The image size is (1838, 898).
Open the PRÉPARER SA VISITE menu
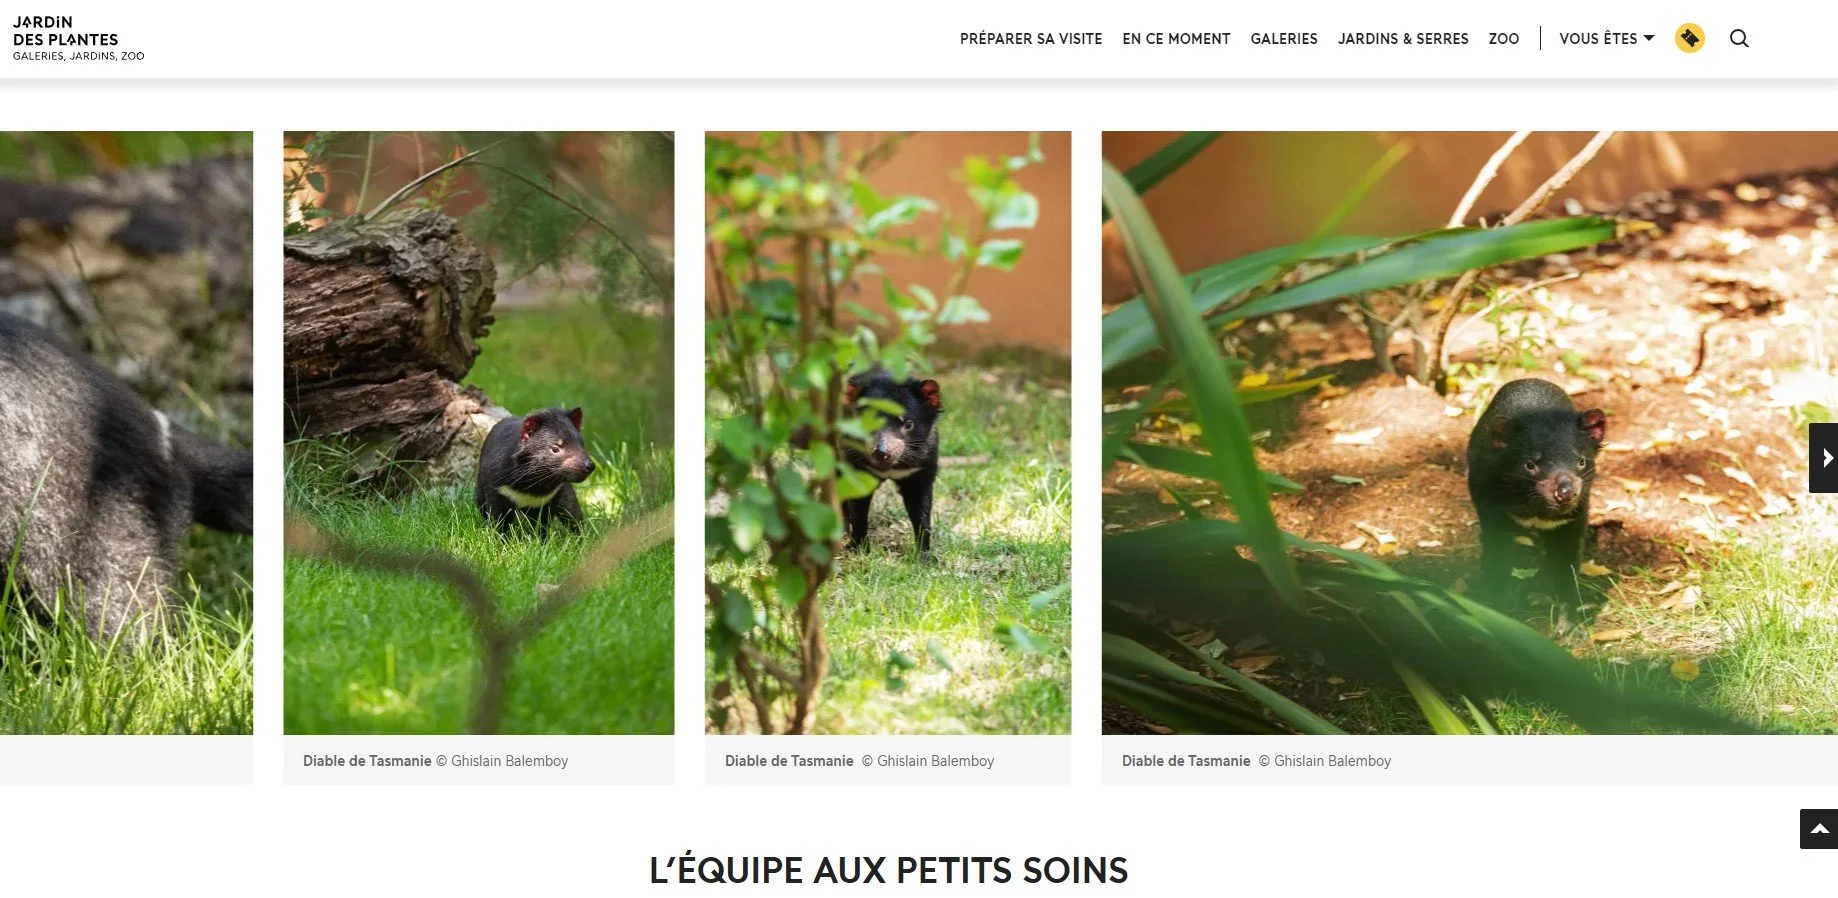1031,38
